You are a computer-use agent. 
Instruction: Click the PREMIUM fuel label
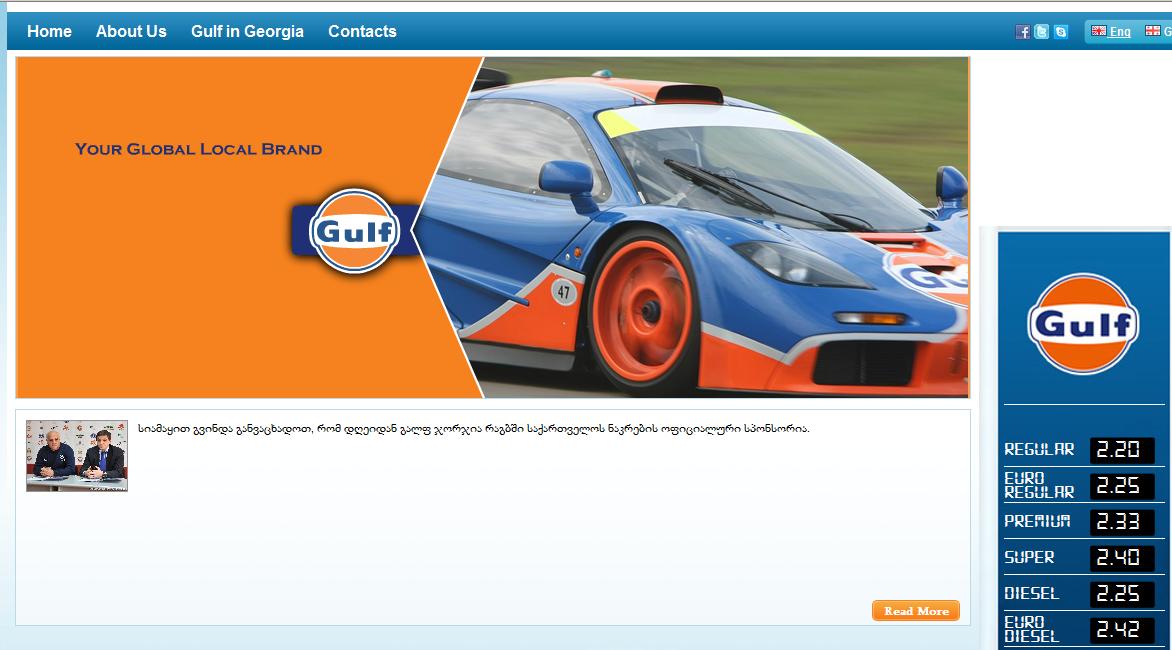[1037, 521]
